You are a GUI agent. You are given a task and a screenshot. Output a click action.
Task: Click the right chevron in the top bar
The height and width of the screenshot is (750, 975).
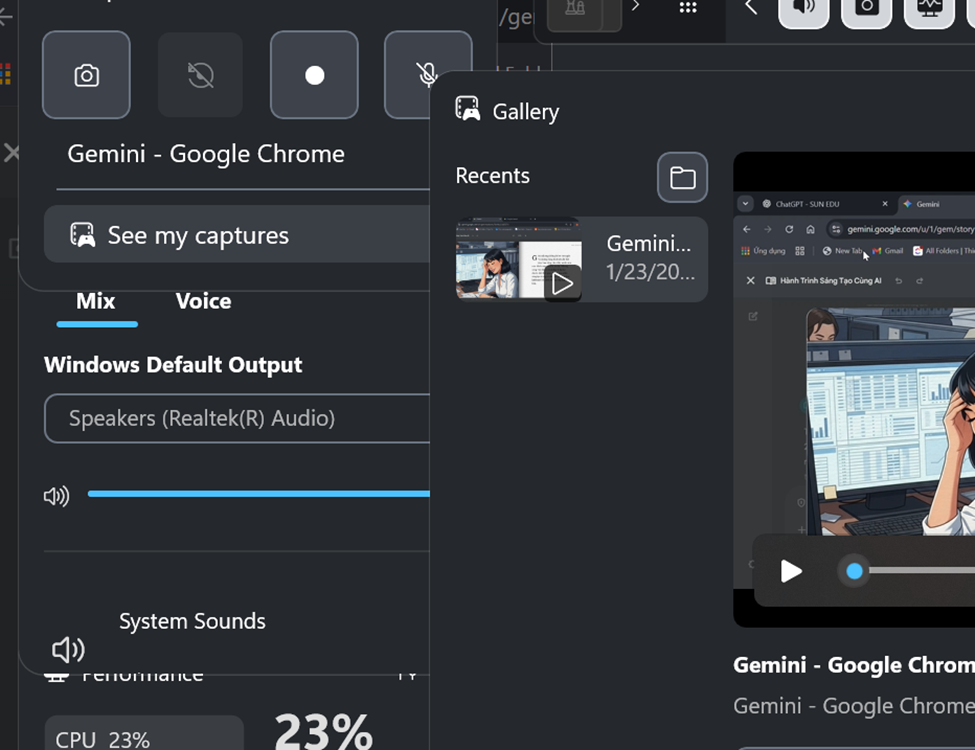[x=635, y=8]
